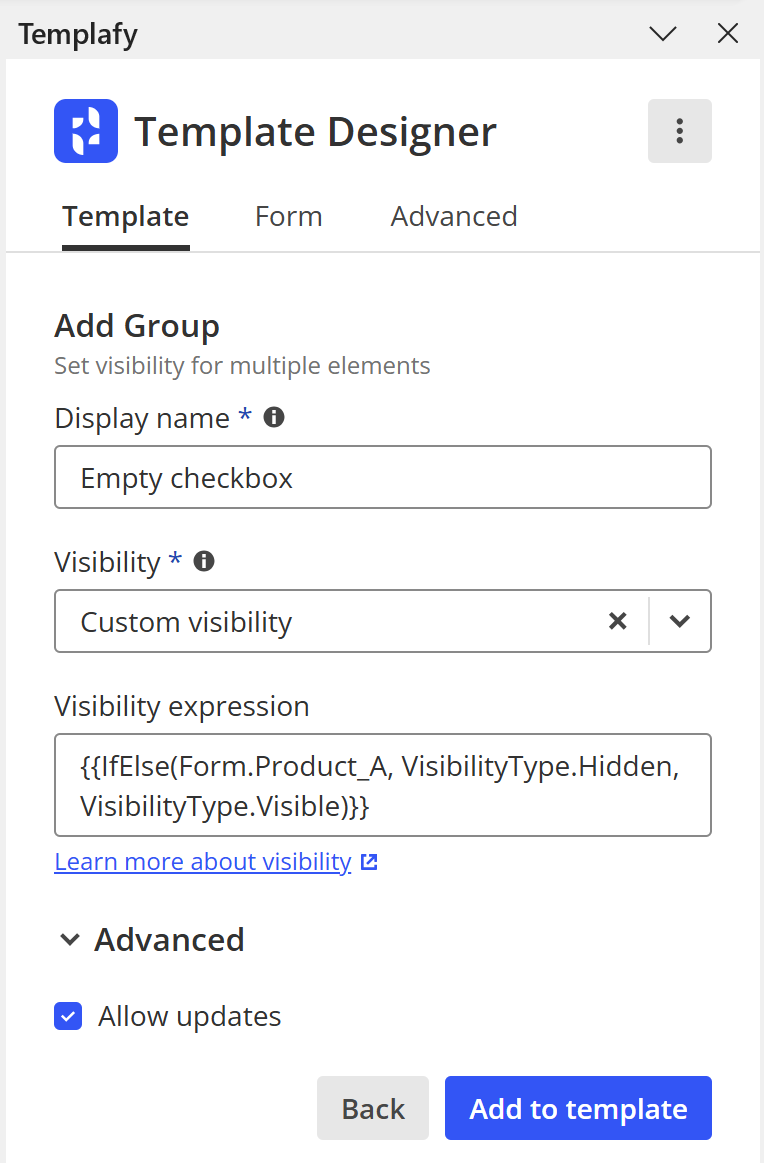Switch to the Template tab
Screen dimensions: 764x1163
(125, 217)
